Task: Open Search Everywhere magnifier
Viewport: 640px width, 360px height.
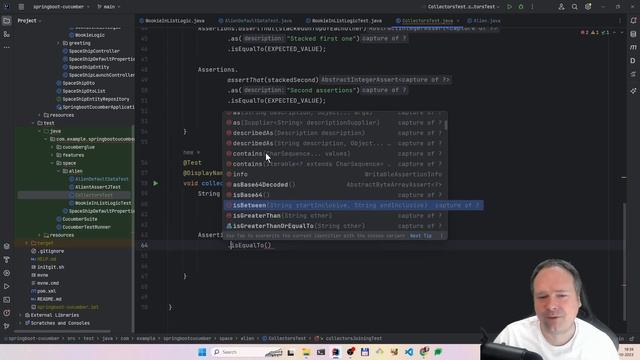Action: [x=574, y=7]
